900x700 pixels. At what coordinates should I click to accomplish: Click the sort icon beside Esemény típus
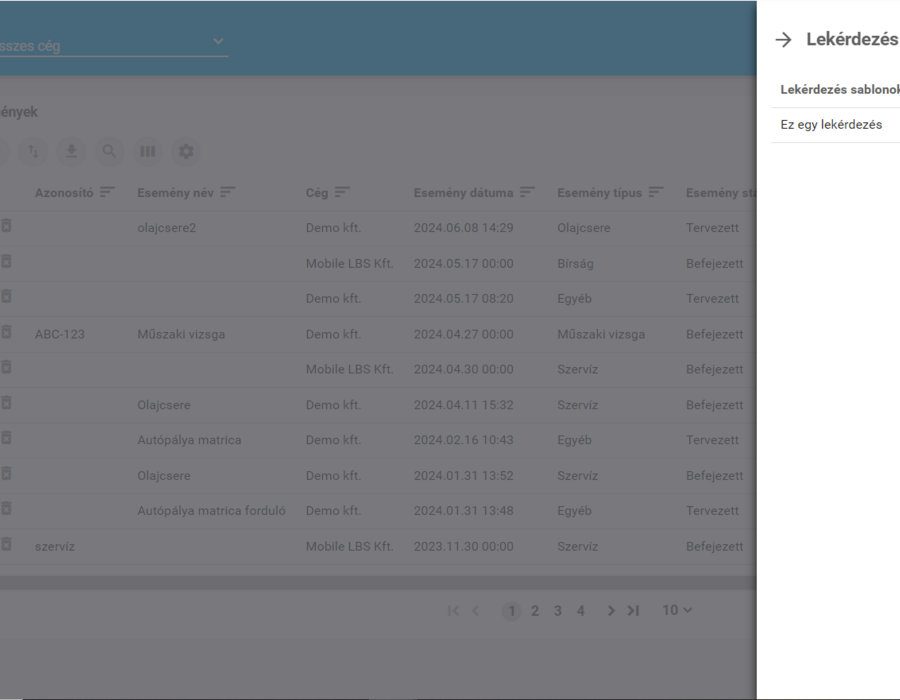click(656, 192)
